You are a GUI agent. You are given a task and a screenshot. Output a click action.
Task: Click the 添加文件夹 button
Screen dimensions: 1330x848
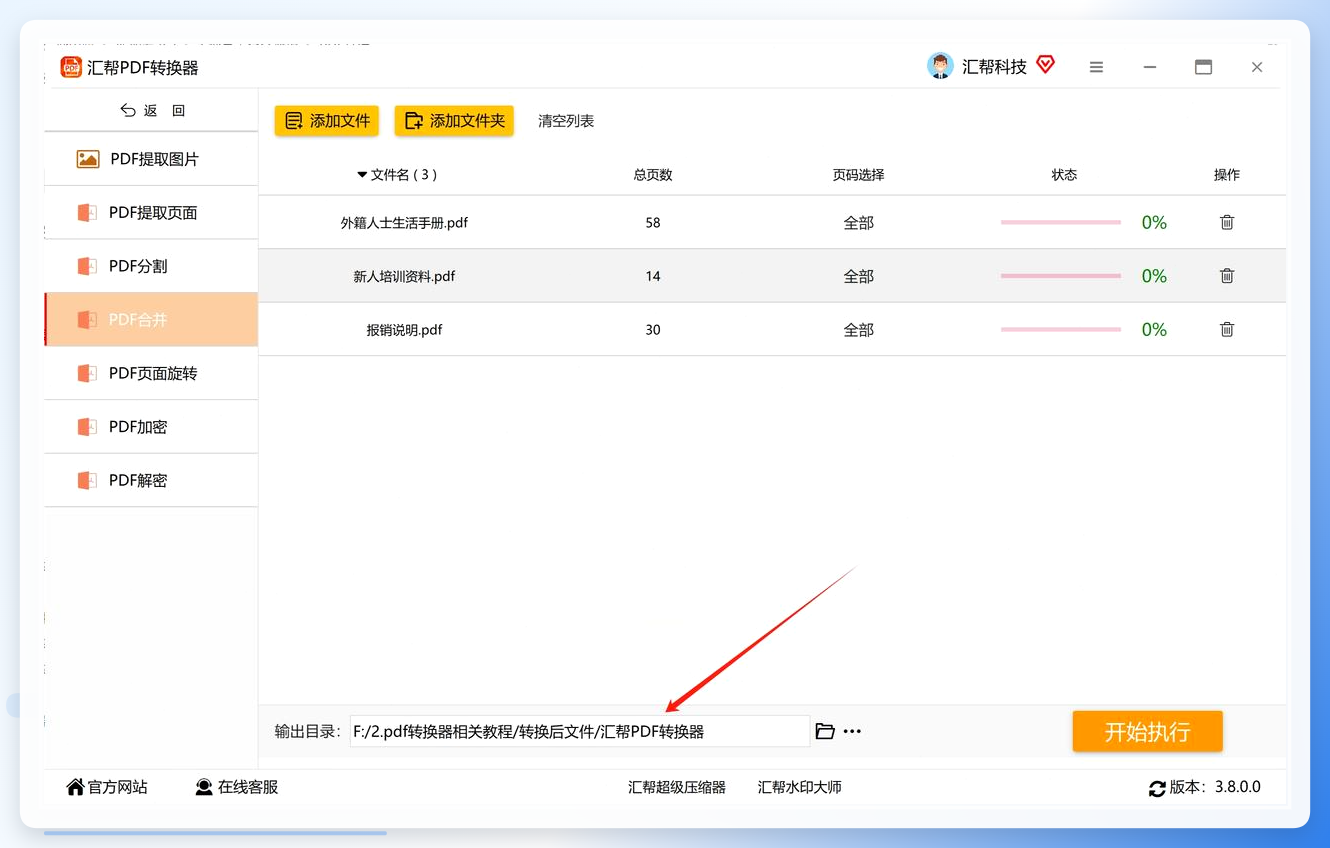[454, 121]
